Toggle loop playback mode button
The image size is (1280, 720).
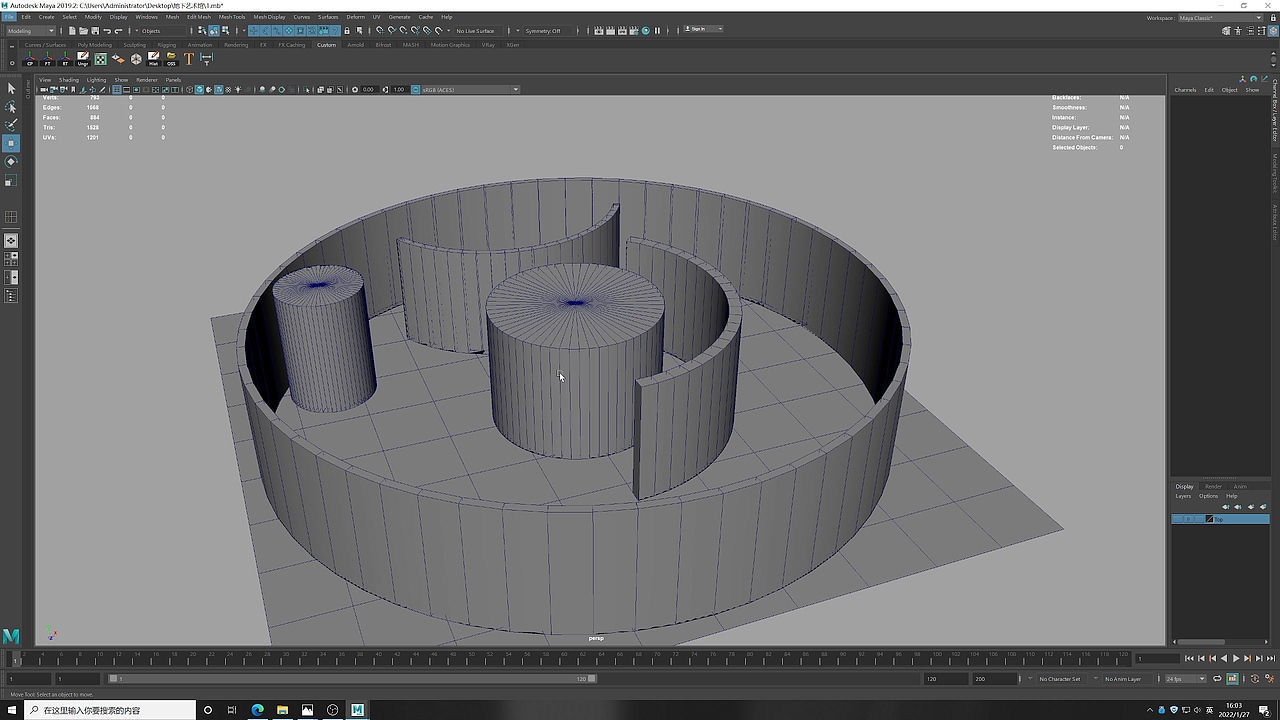1217,679
